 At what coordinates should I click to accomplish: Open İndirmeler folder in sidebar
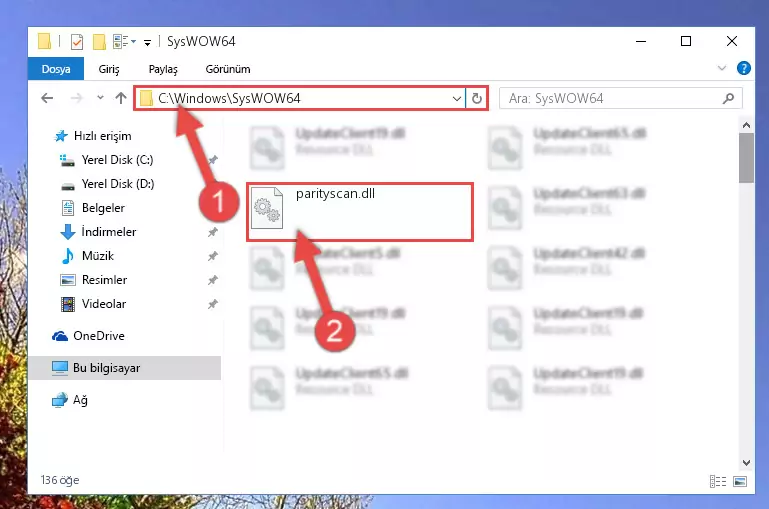tap(109, 232)
